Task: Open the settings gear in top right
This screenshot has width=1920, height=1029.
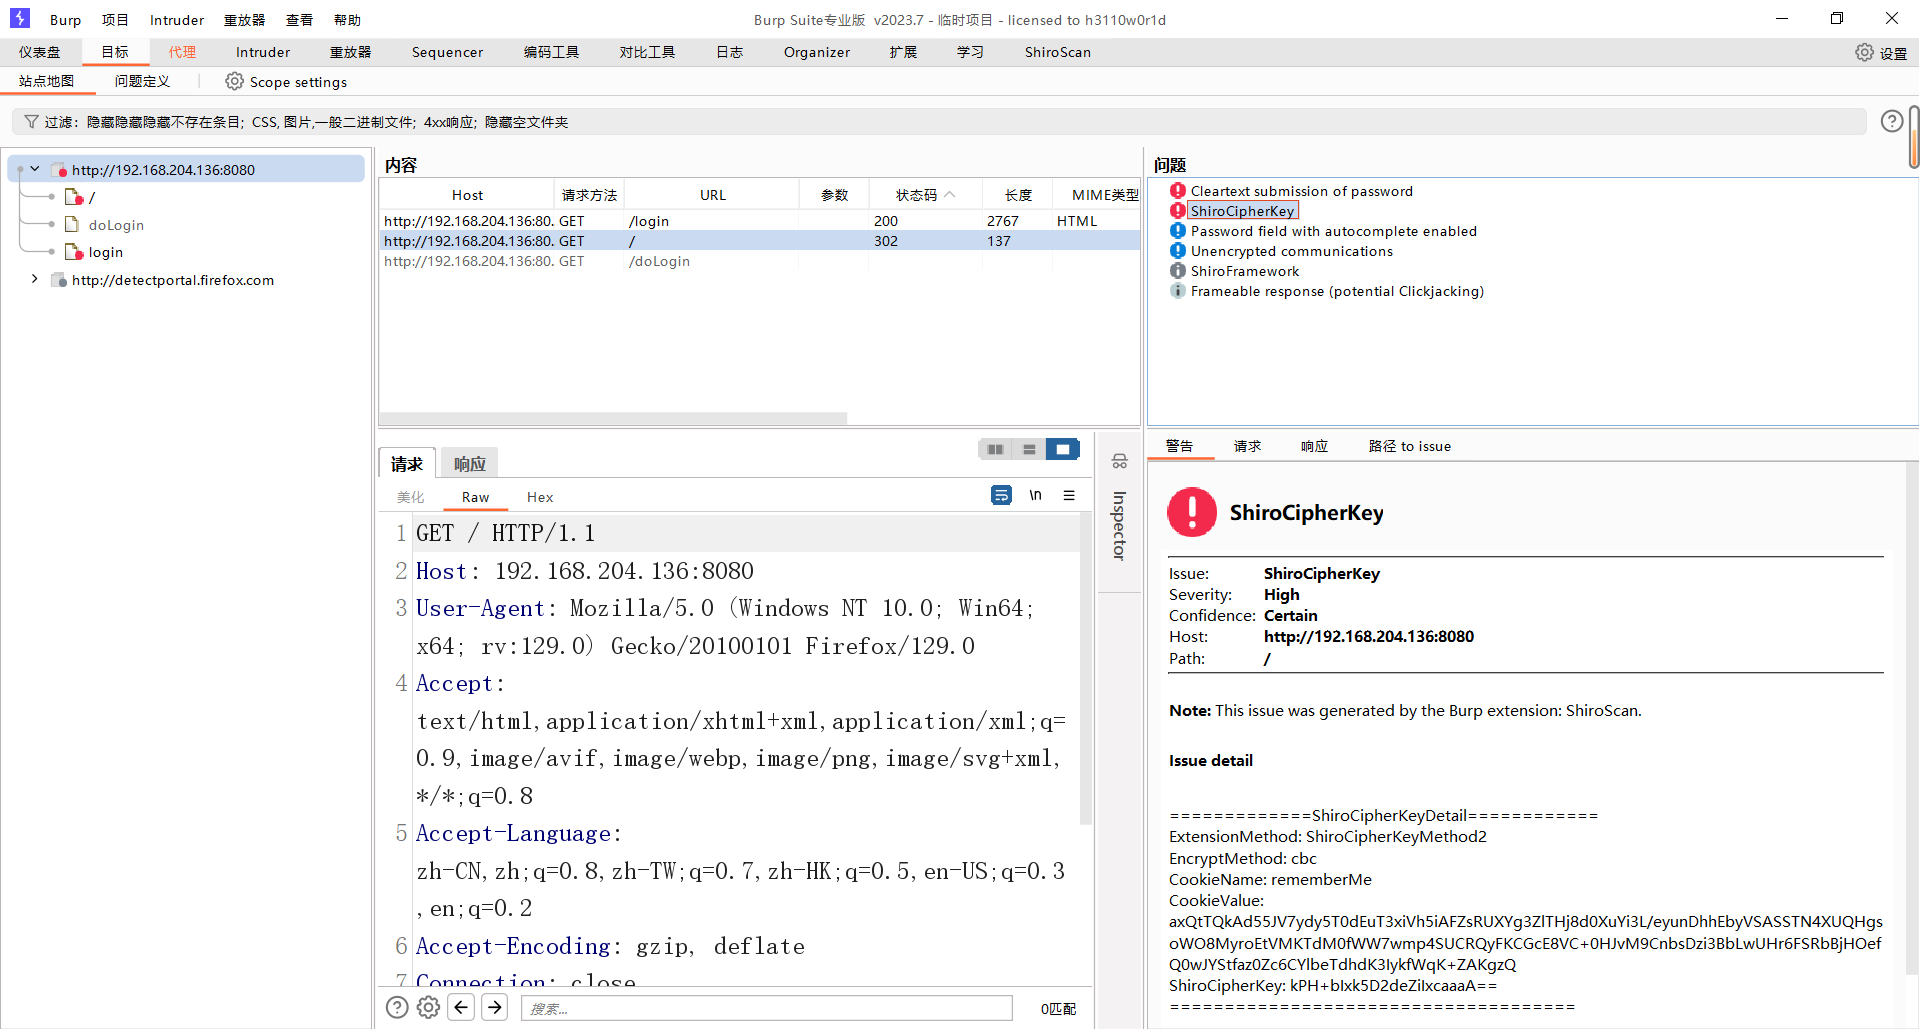Action: 1864,52
